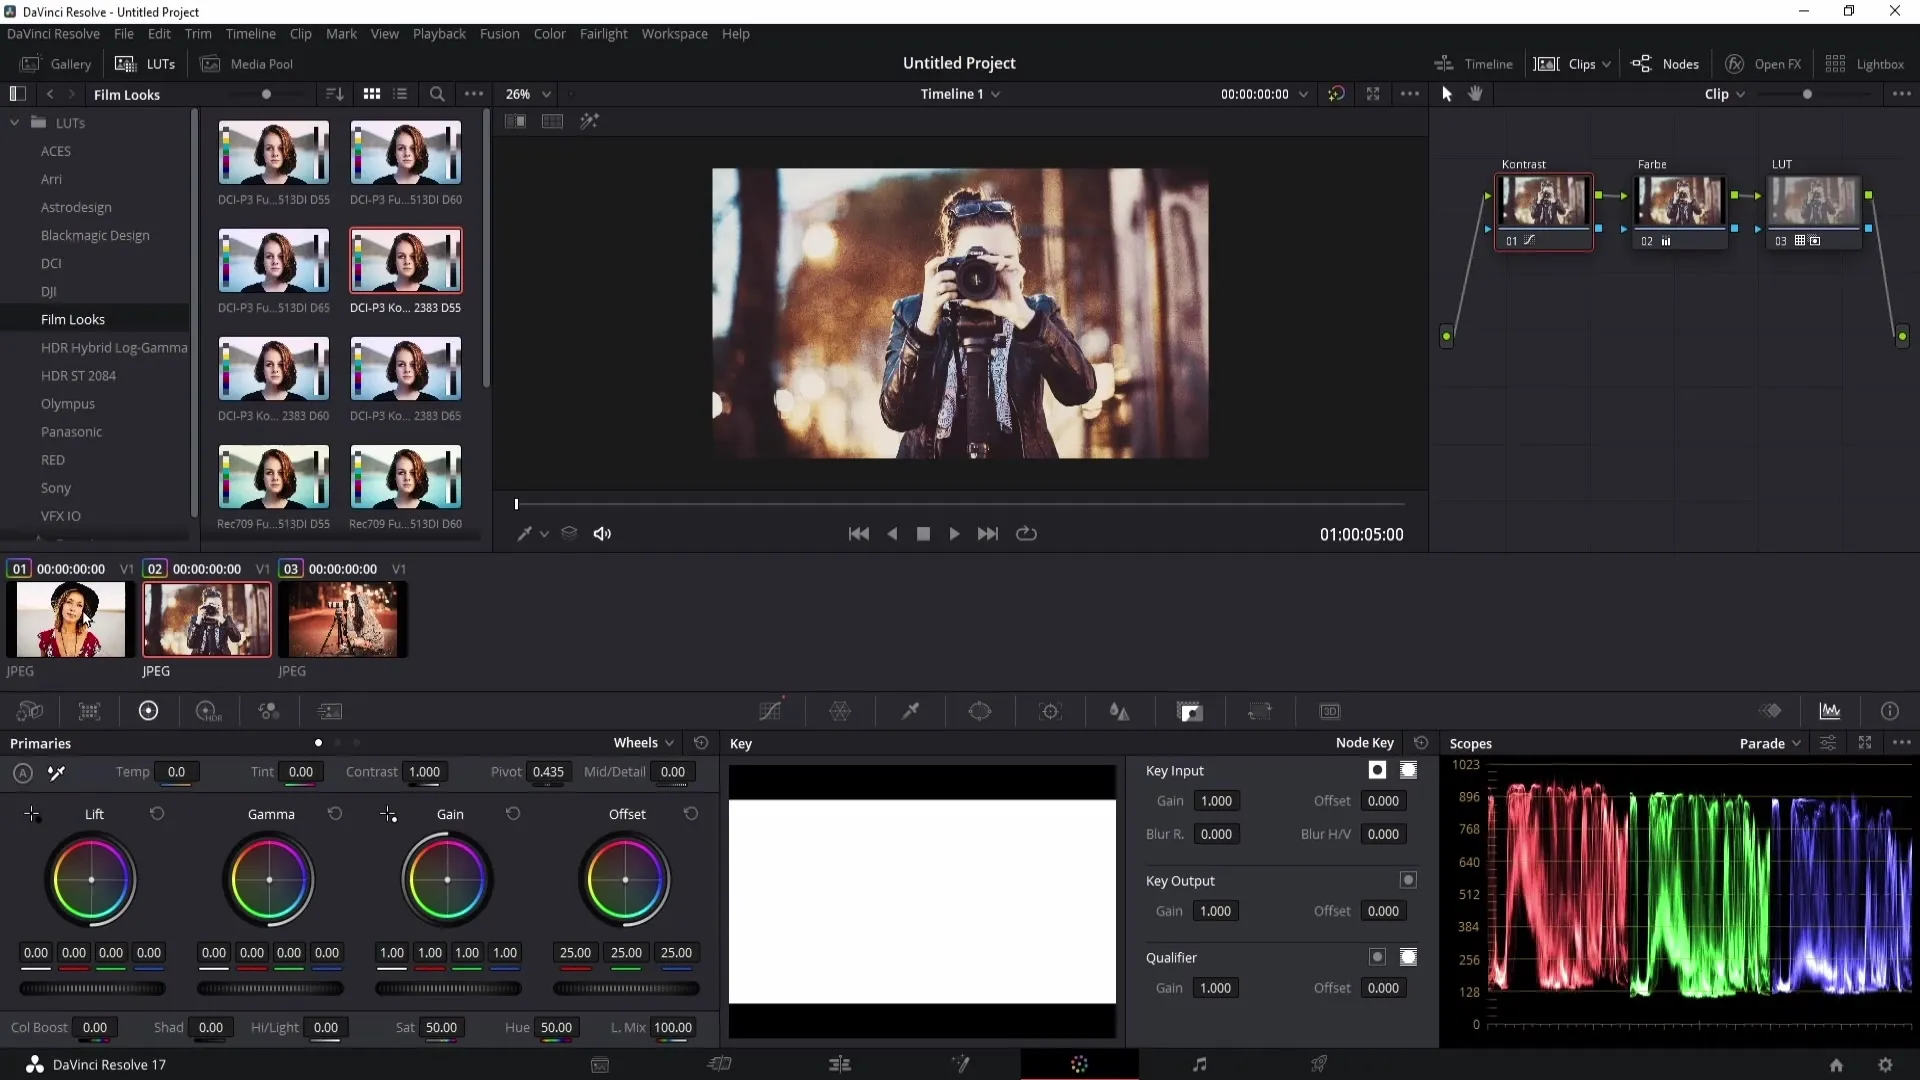This screenshot has height=1080, width=1920.
Task: Open the Stereoscopic 3D palette
Action: [1330, 711]
